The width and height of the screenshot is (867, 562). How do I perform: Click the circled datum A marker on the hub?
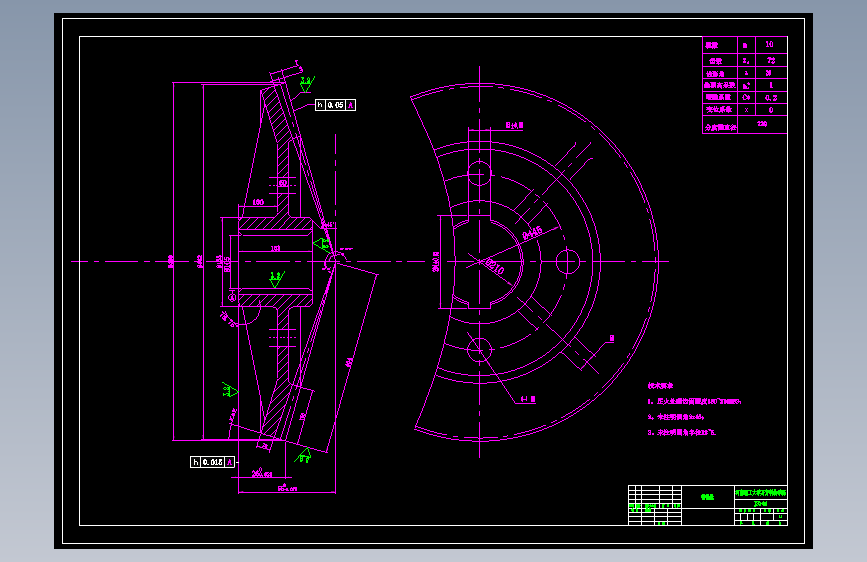[232, 298]
